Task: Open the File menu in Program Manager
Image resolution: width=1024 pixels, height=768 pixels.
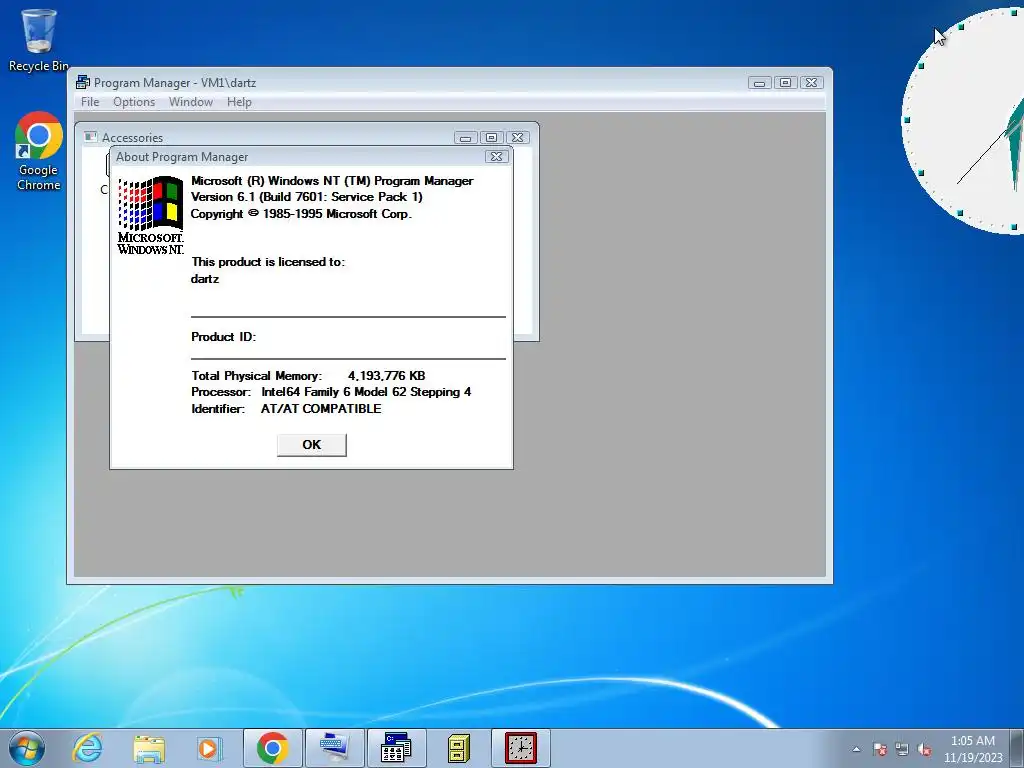Action: [x=90, y=102]
